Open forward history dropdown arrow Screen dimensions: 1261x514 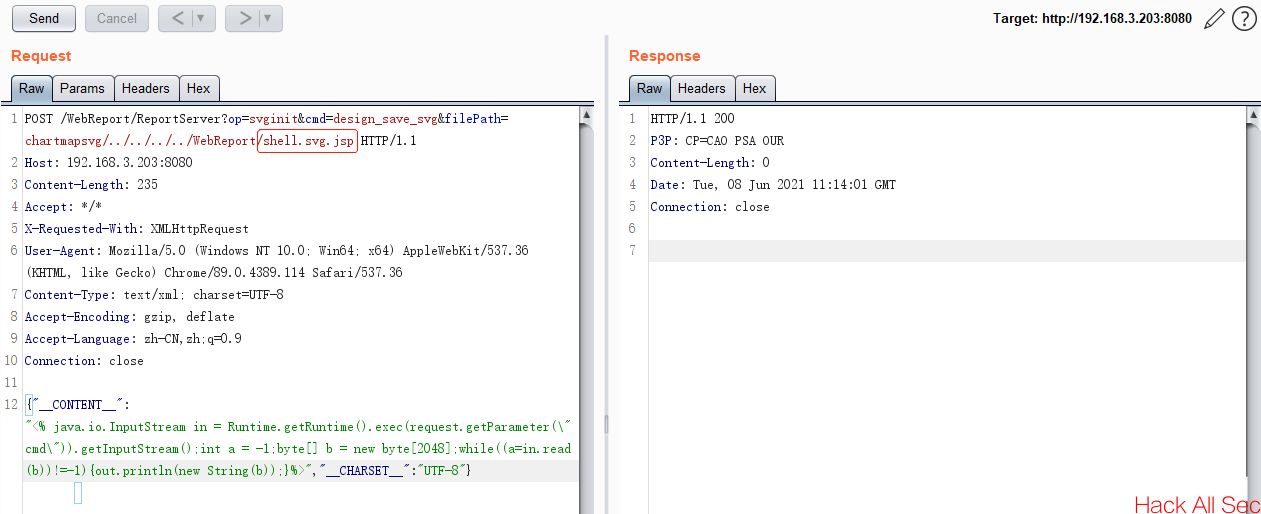coord(270,18)
